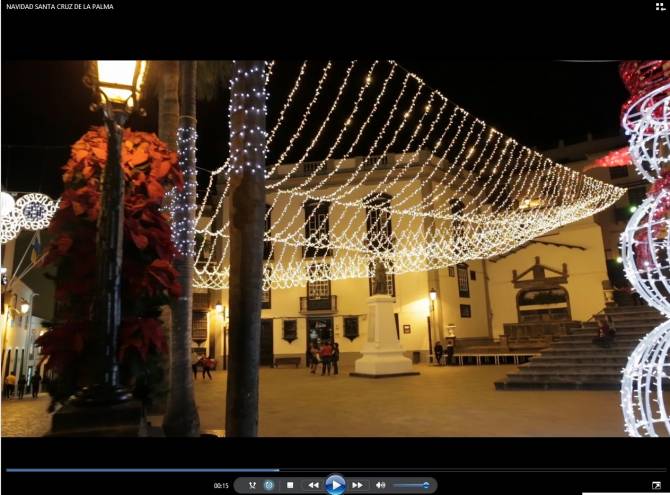Stop the video playback
670x495 pixels.
pos(290,485)
